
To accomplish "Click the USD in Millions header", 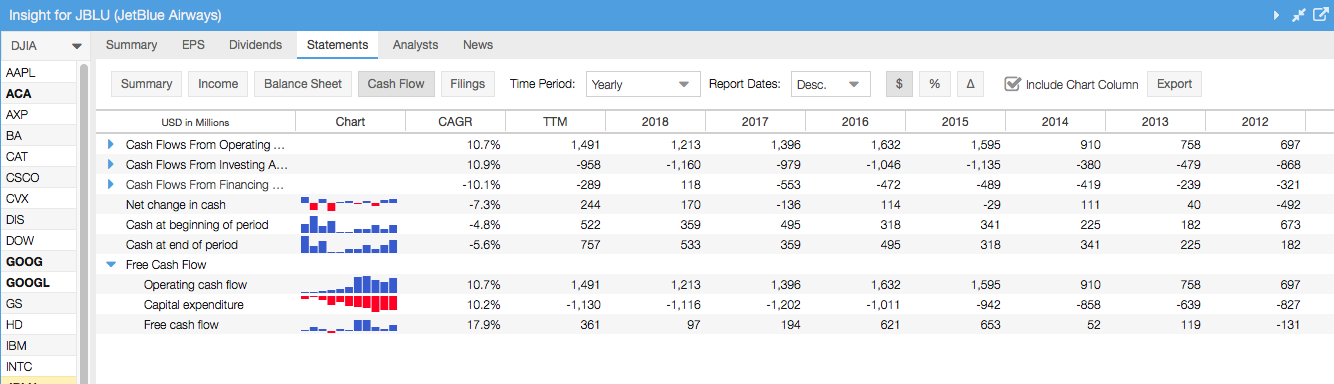I will point(195,122).
